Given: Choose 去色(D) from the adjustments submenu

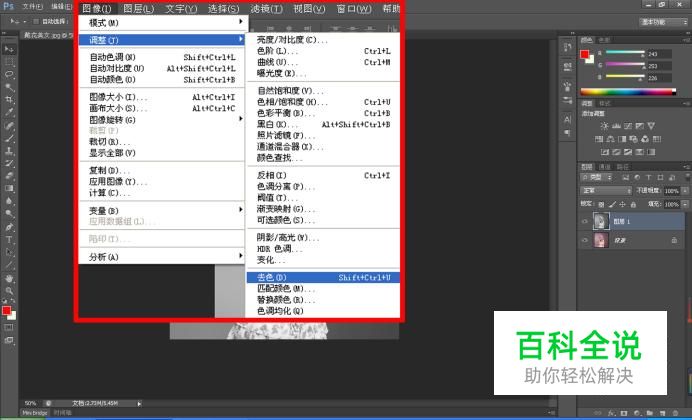Looking at the screenshot, I should [x=323, y=278].
